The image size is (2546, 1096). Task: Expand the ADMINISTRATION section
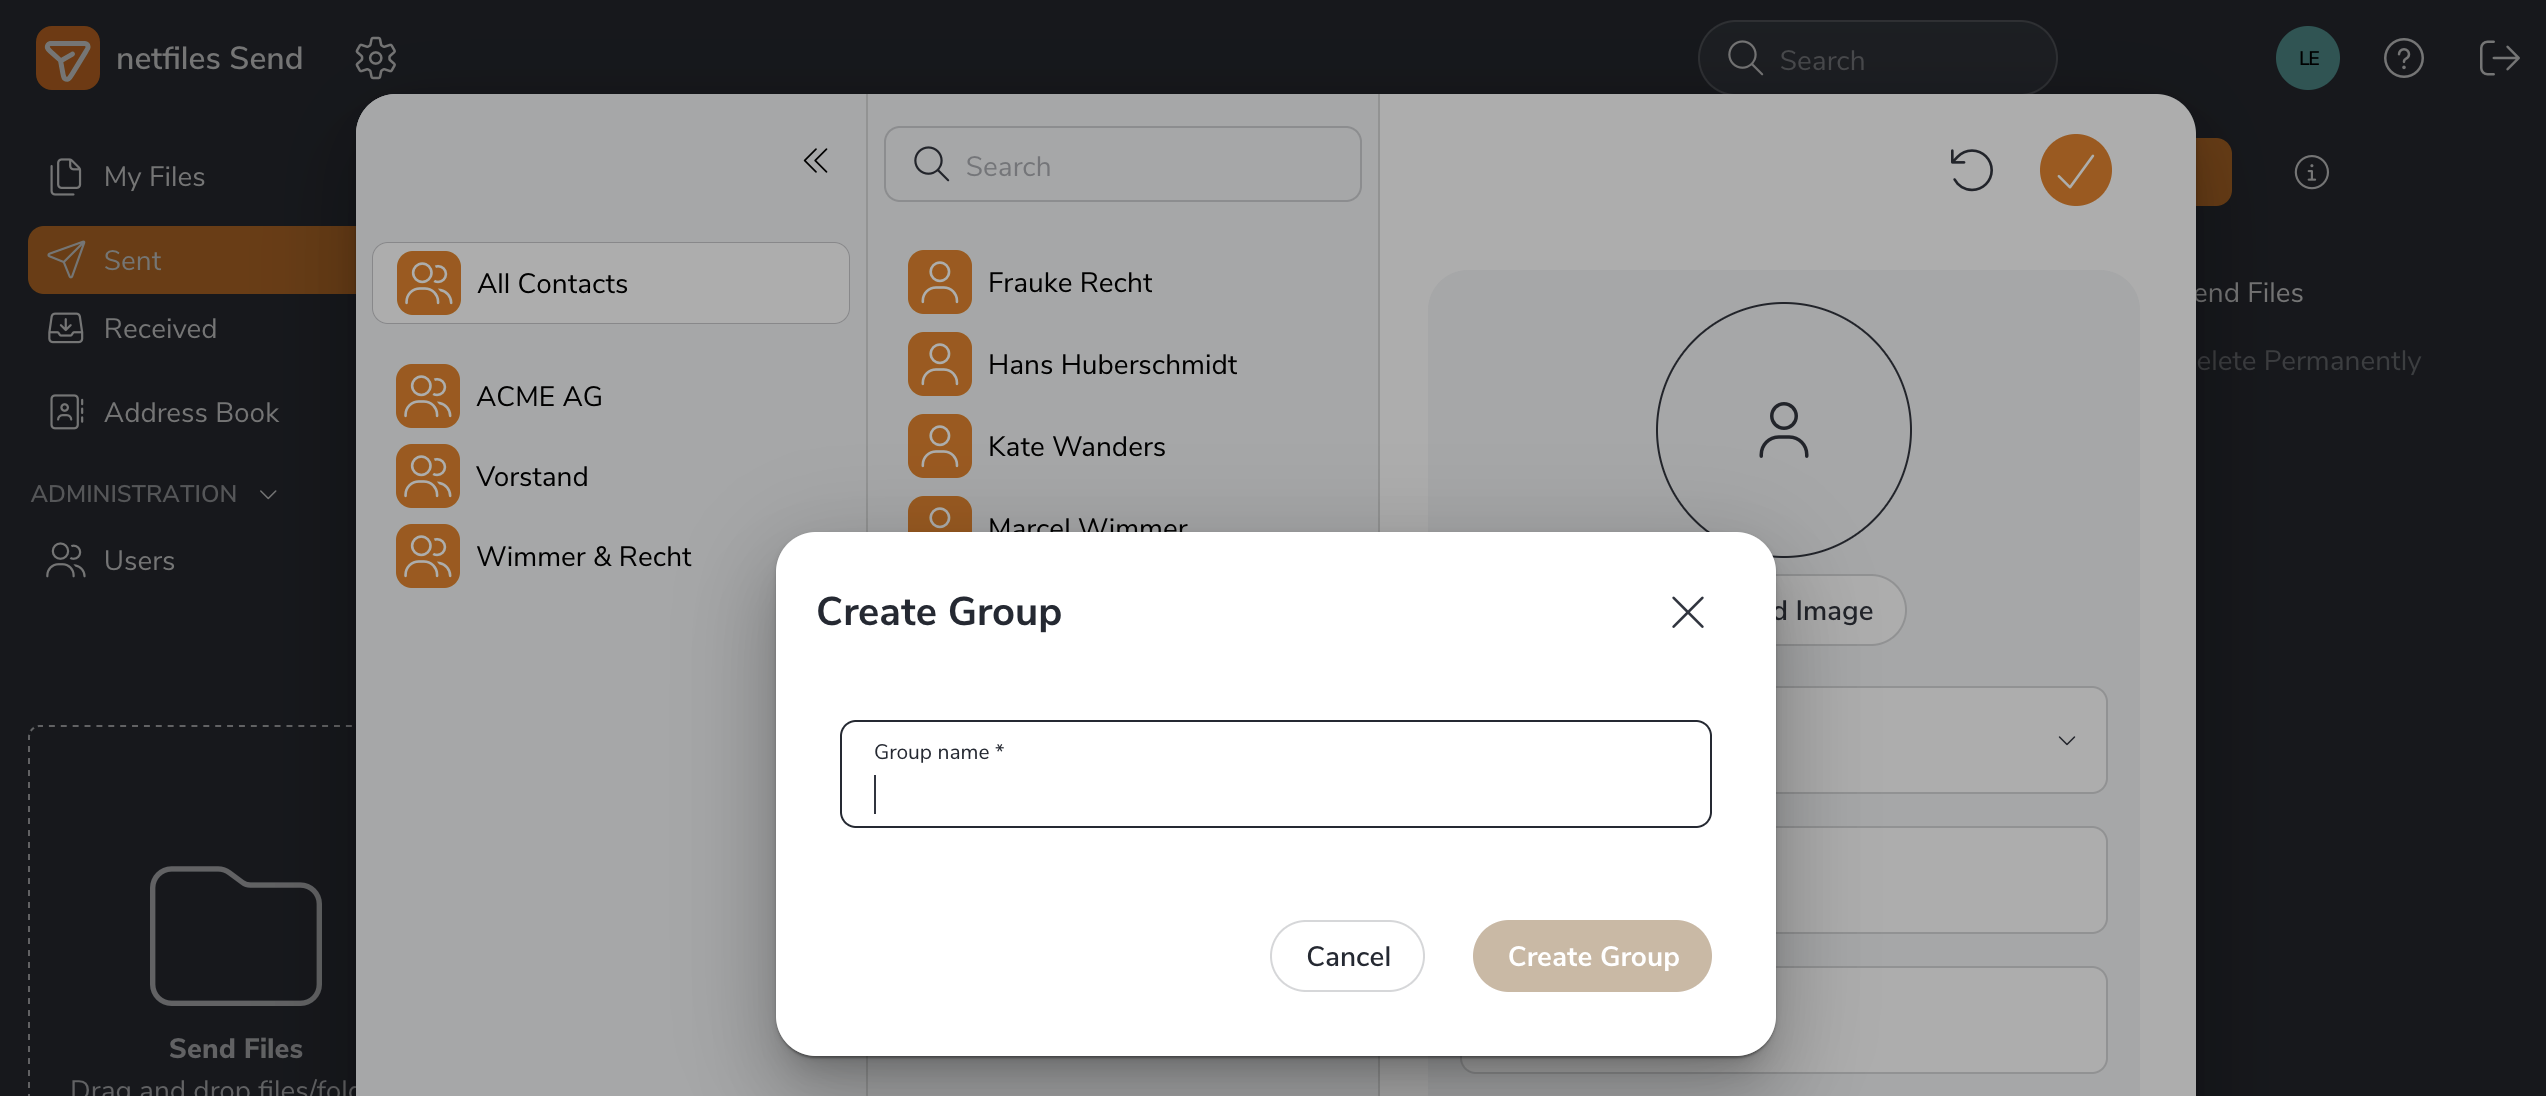pos(155,494)
